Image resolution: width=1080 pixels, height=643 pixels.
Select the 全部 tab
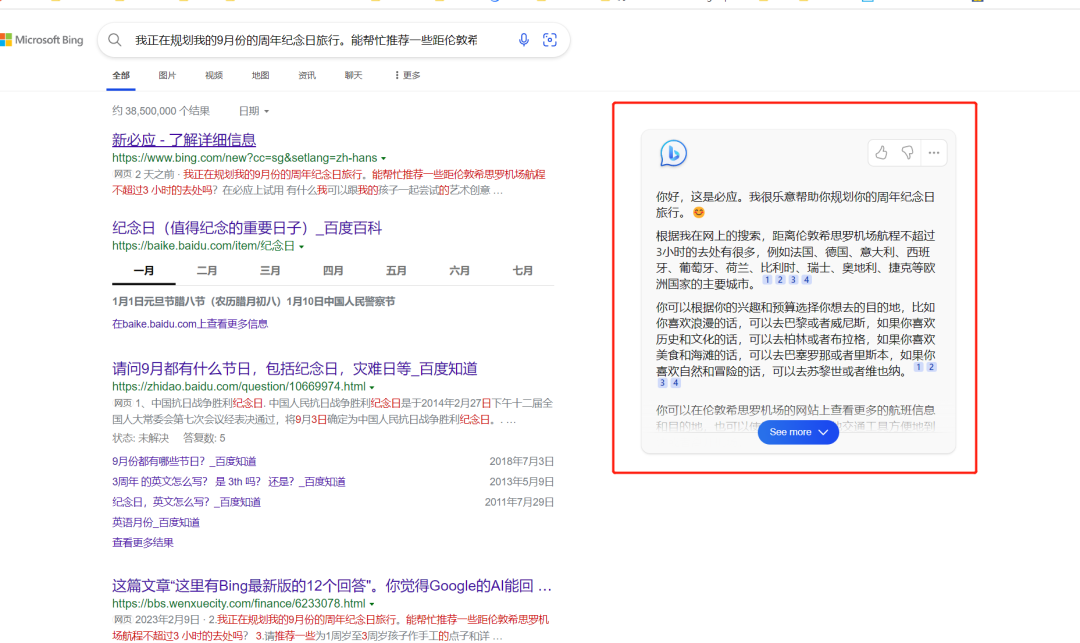coord(121,75)
